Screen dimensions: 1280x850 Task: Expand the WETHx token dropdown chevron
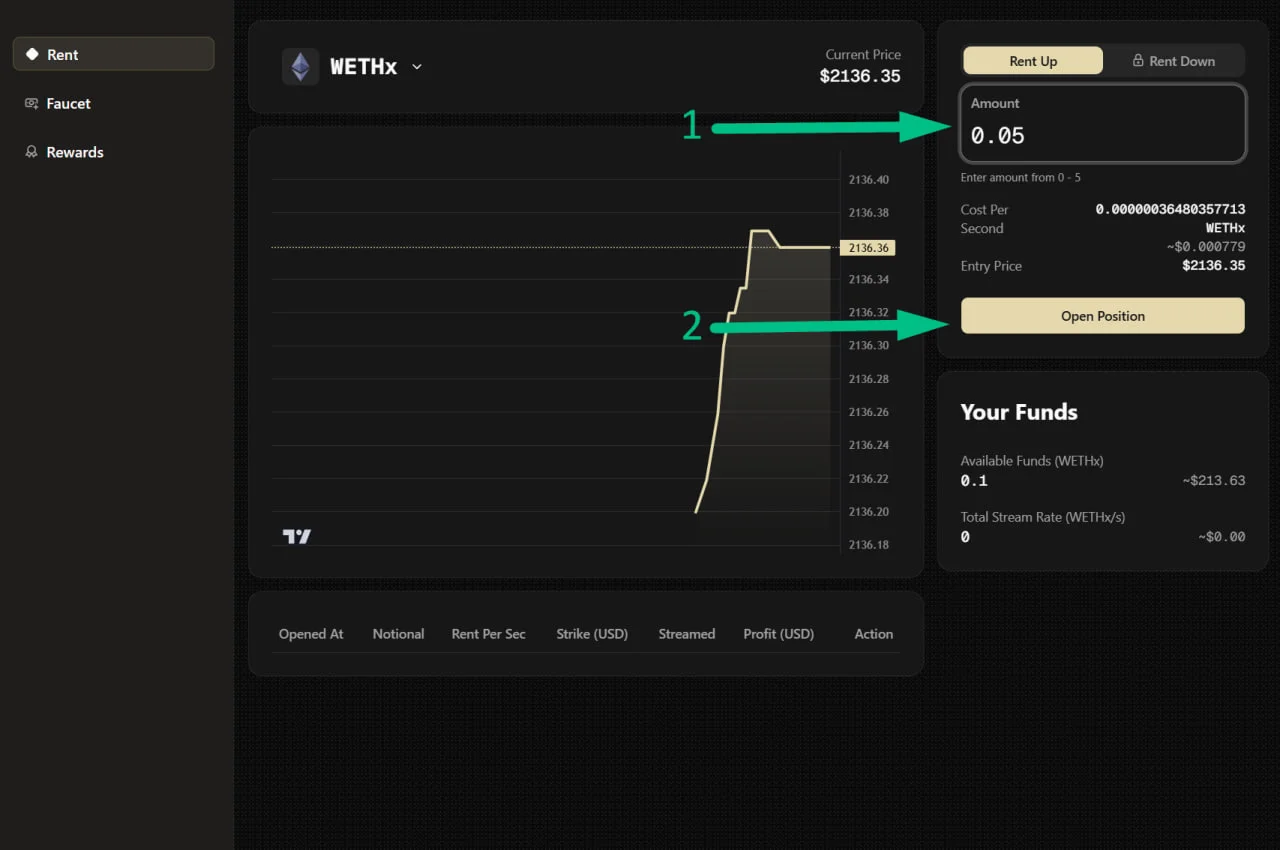pyautogui.click(x=417, y=67)
